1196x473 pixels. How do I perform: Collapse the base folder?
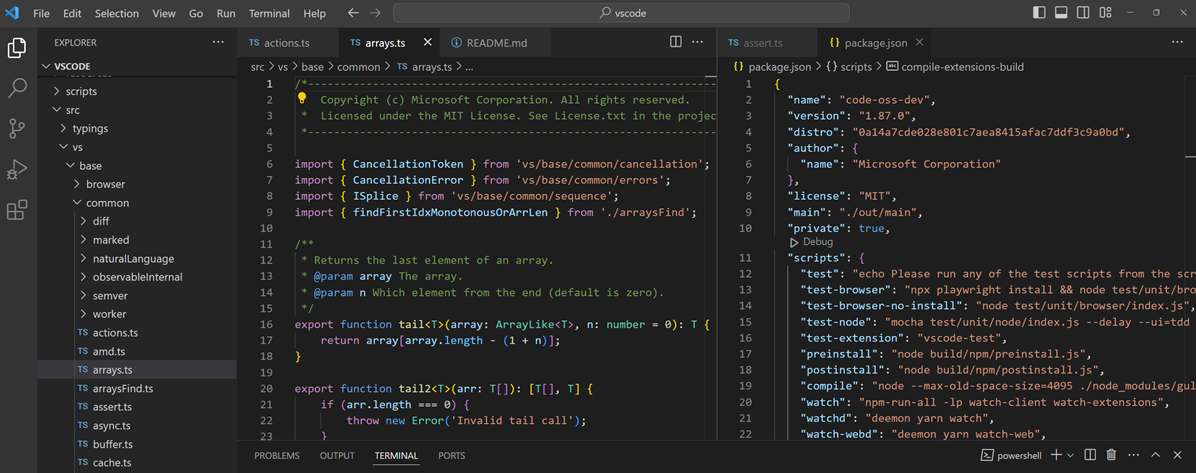tap(69, 166)
